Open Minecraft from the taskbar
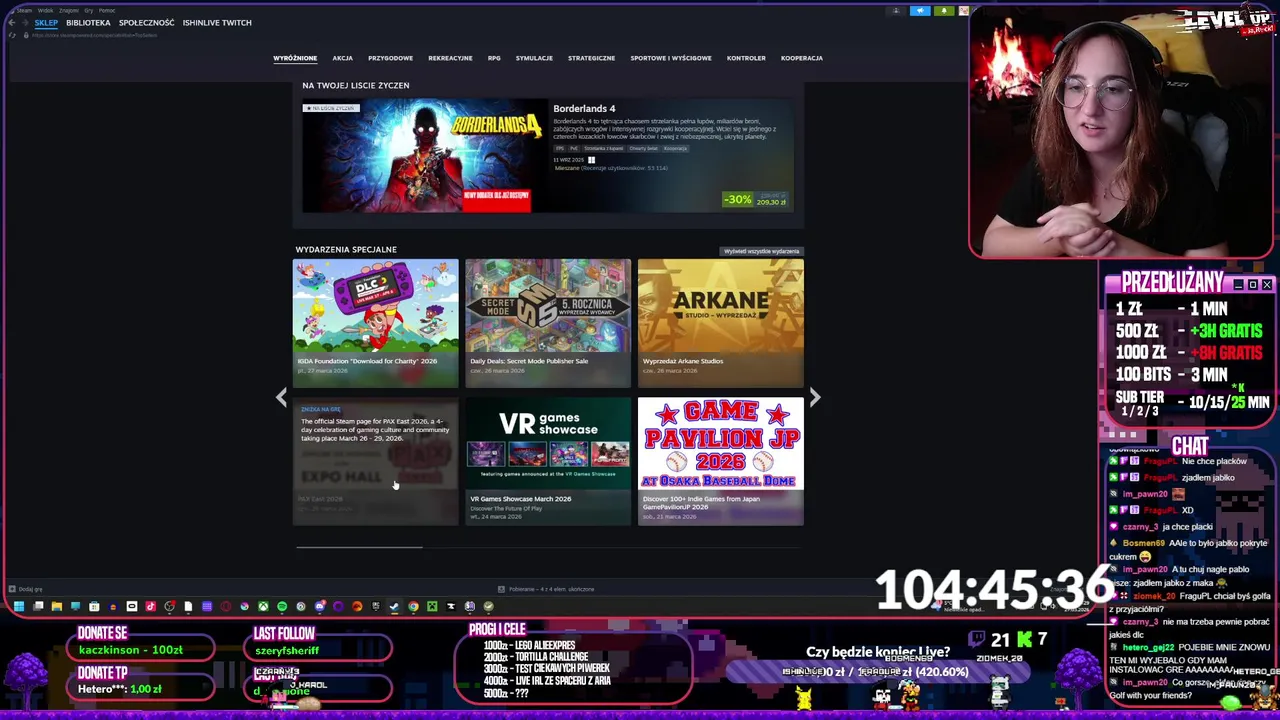 (x=432, y=606)
